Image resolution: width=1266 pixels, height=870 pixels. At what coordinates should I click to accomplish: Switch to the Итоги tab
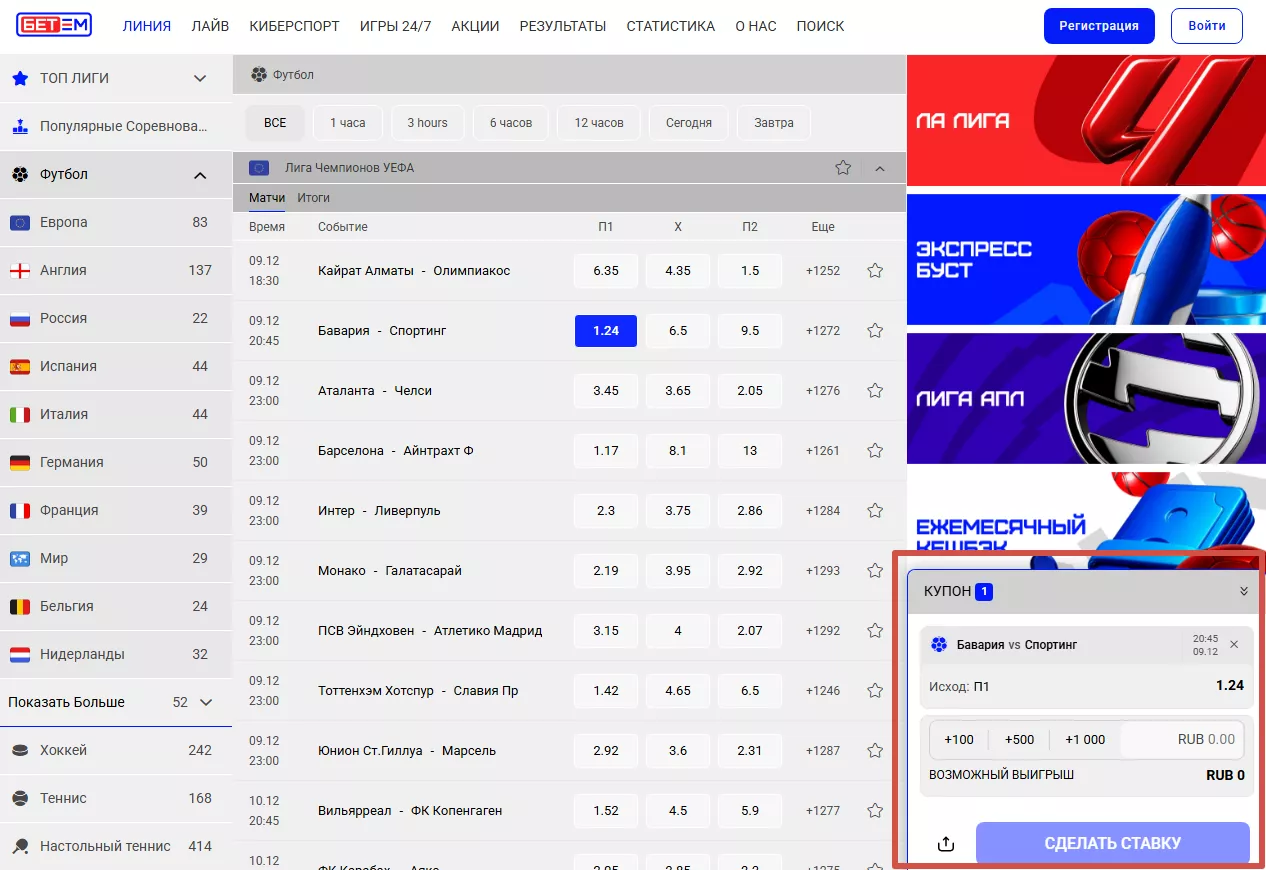[313, 198]
